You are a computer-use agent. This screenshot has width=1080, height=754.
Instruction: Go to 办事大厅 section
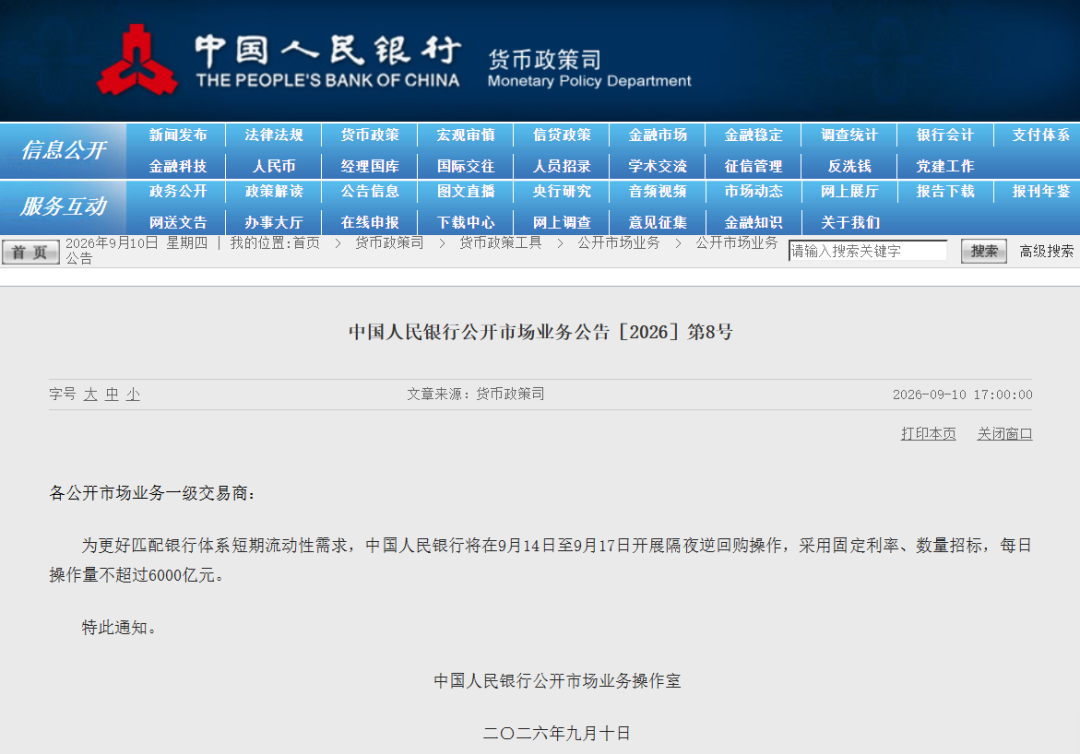coord(273,222)
